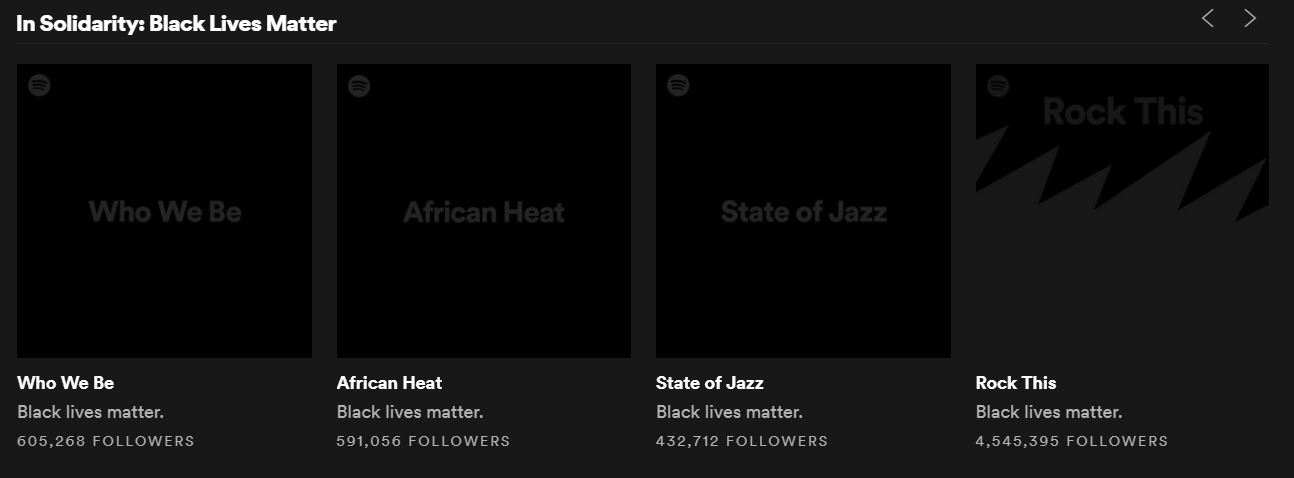Click 605,268 followers count text

tap(106, 441)
